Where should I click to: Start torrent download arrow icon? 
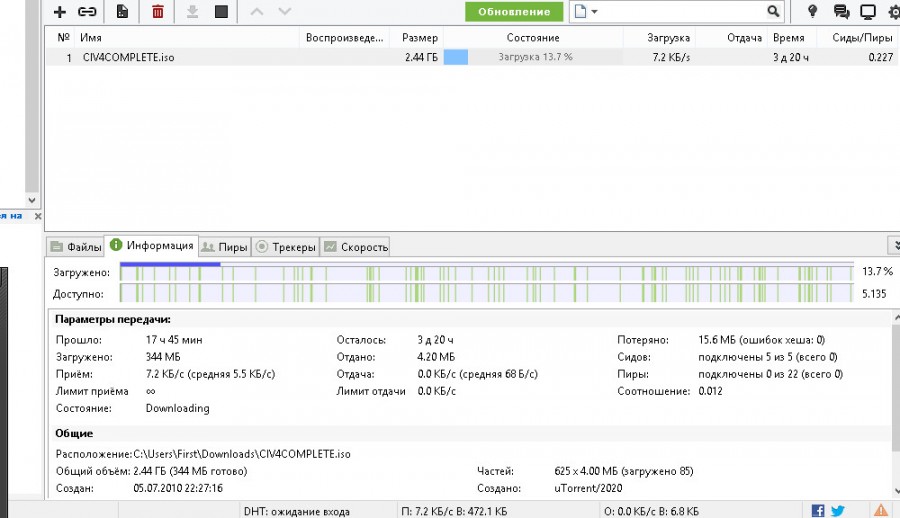(192, 11)
